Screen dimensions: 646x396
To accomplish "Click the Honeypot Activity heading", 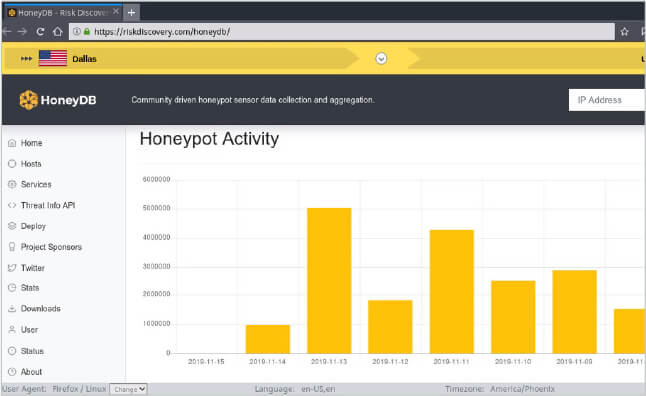I will pyautogui.click(x=209, y=139).
